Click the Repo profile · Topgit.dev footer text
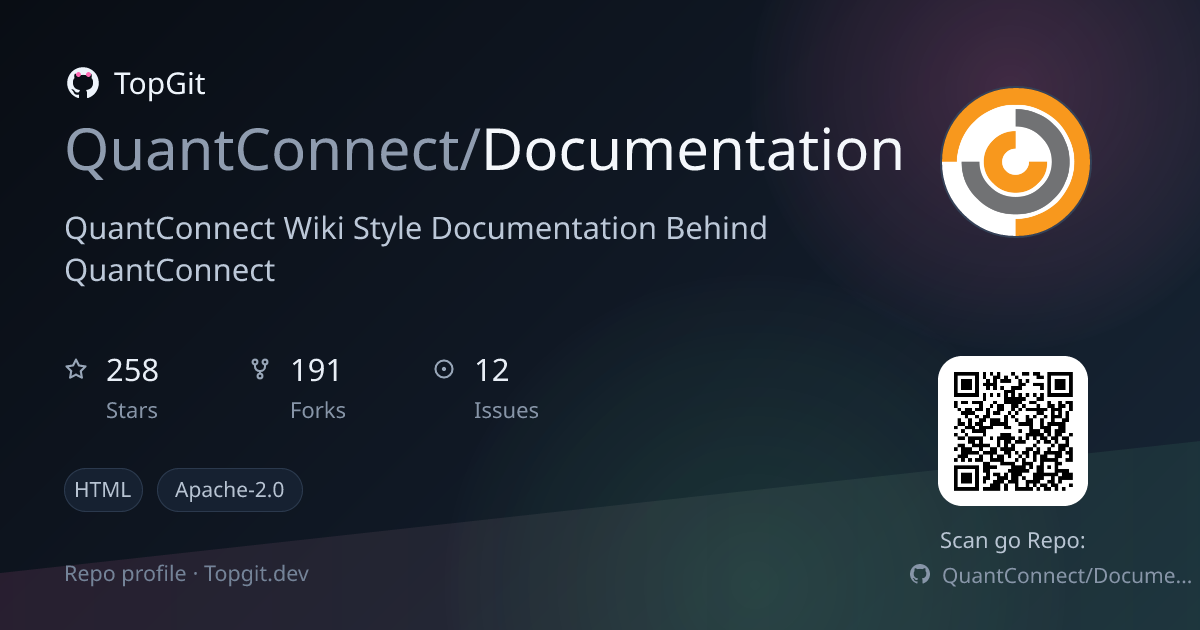 point(187,574)
